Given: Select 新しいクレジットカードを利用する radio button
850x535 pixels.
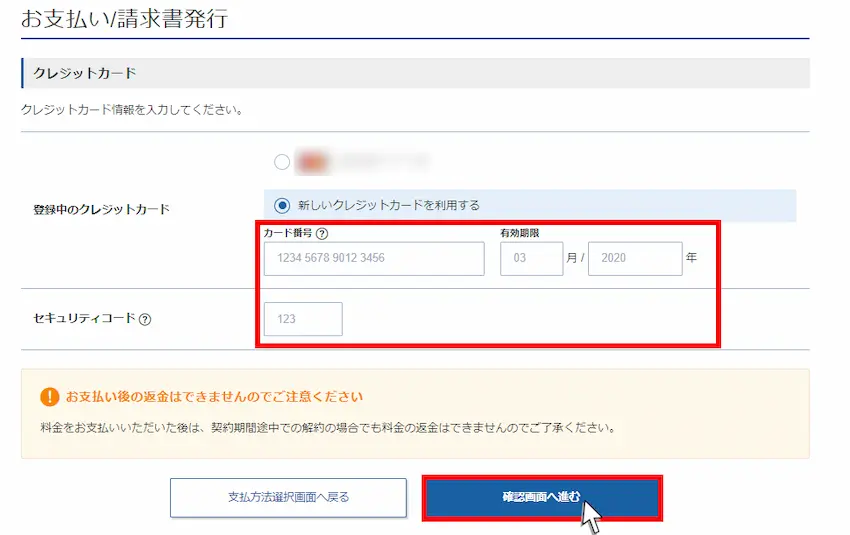Looking at the screenshot, I should (x=282, y=205).
